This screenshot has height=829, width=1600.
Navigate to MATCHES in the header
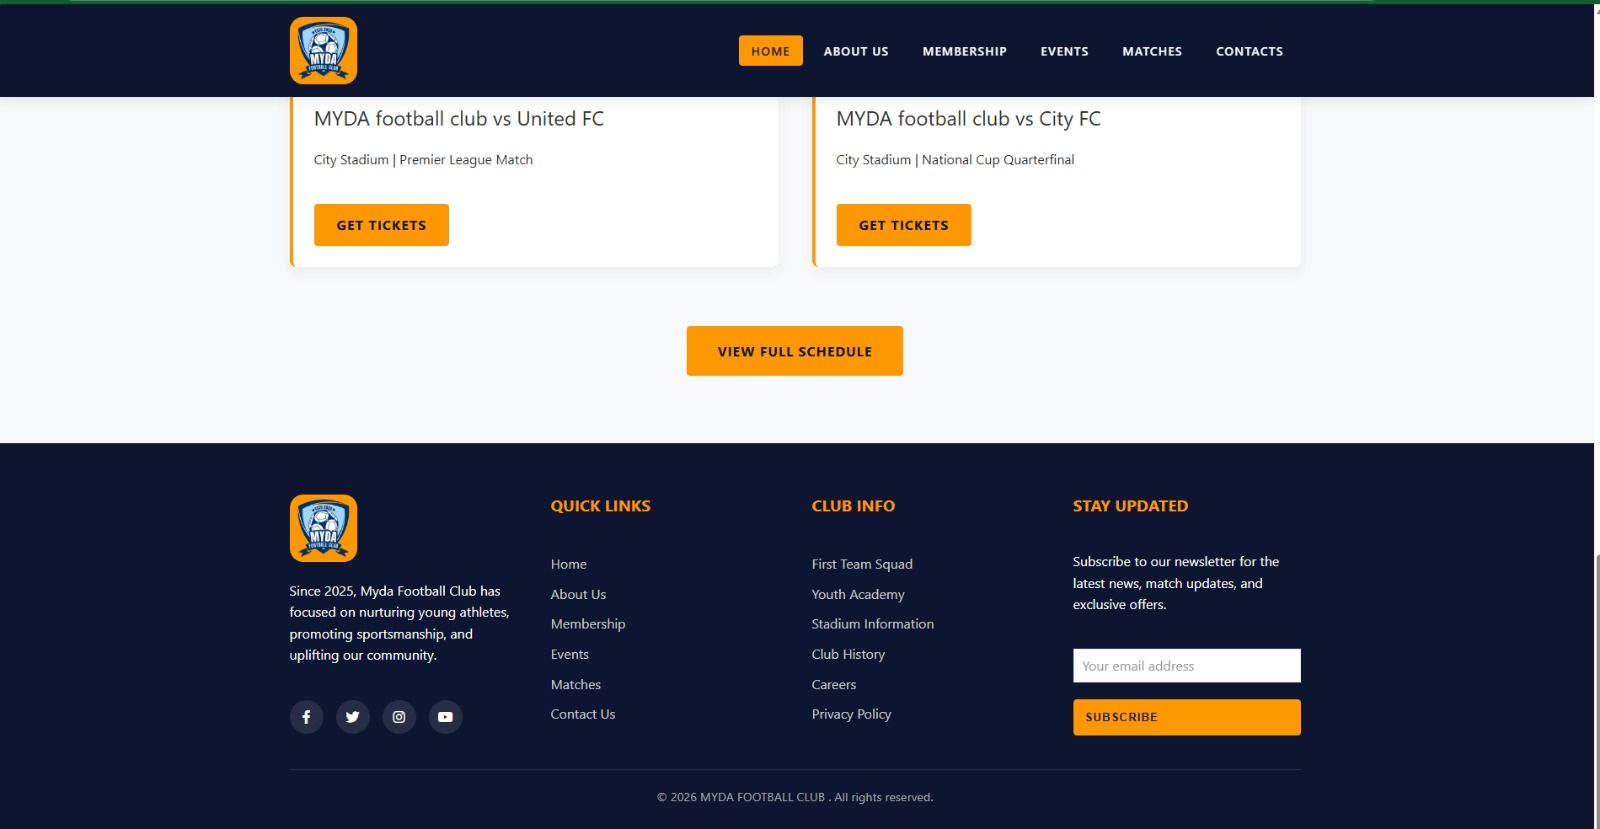1152,51
